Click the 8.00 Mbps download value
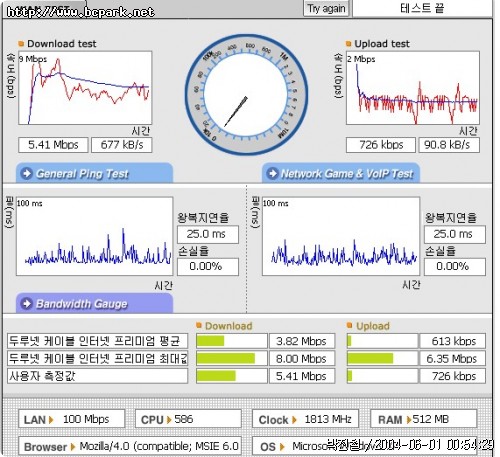500x457 pixels. coord(302,359)
